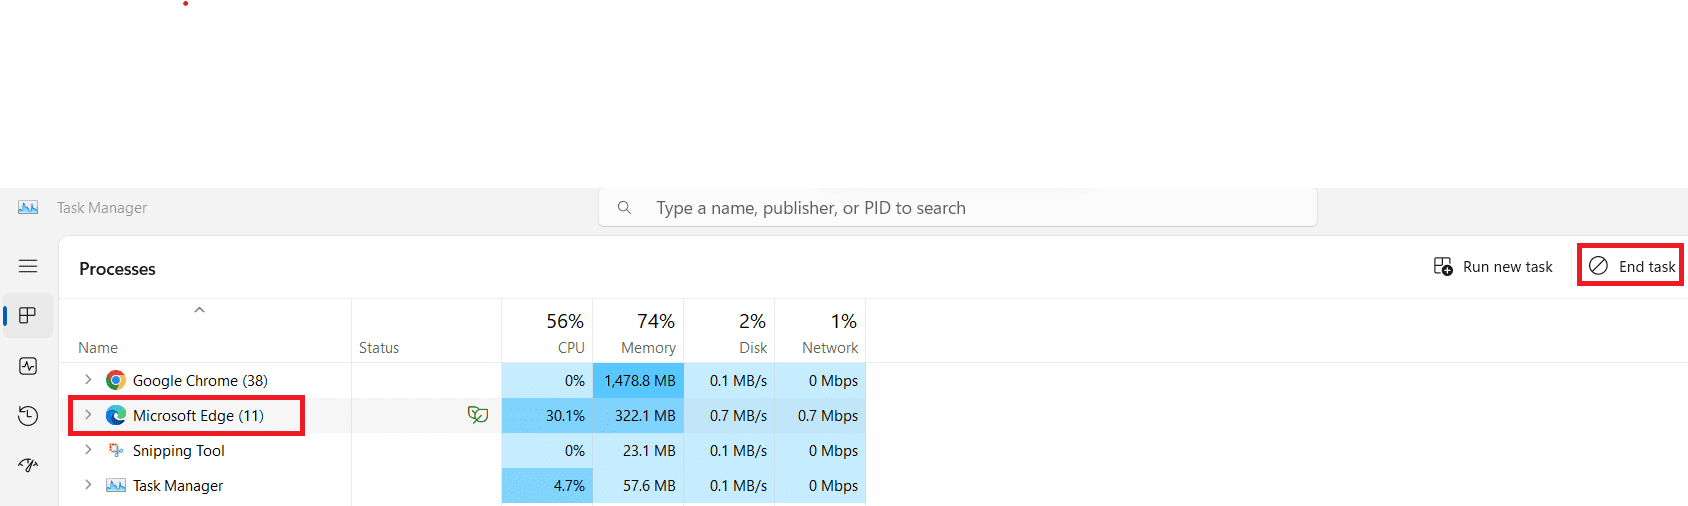Click the Task Manager icon in process list
The height and width of the screenshot is (506, 1688).
[x=116, y=485]
